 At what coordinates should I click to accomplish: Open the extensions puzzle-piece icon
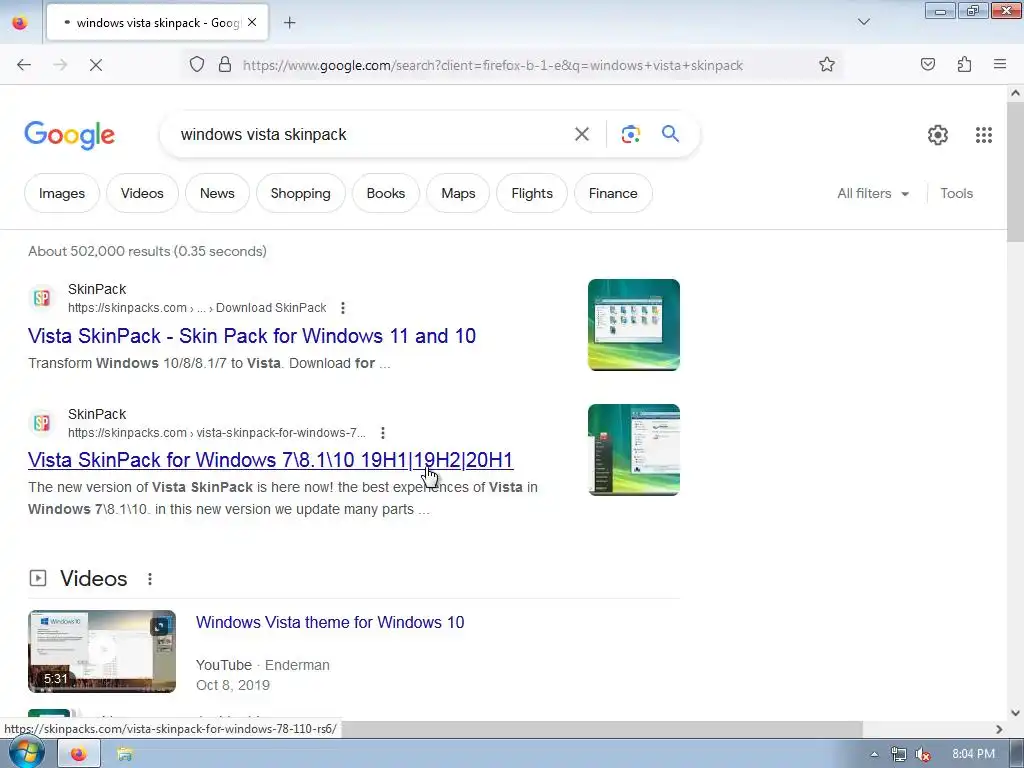pyautogui.click(x=965, y=65)
